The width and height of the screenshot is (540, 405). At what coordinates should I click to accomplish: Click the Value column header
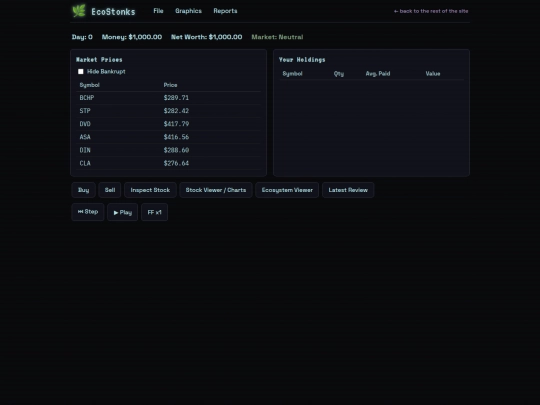[433, 74]
